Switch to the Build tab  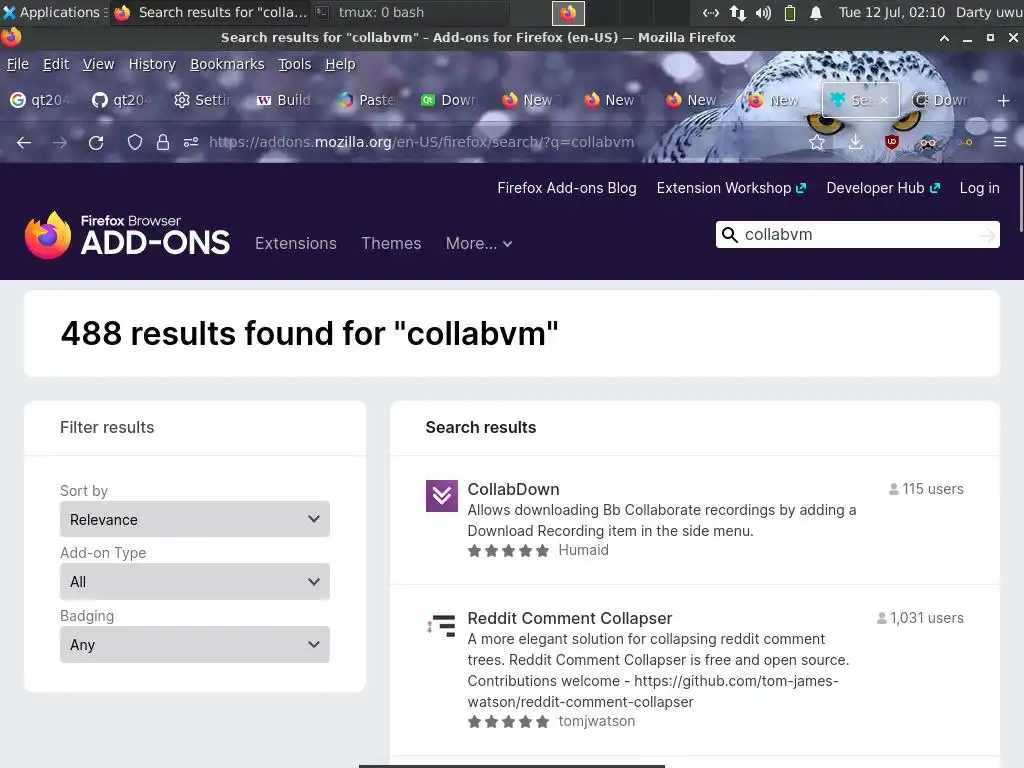coord(284,100)
